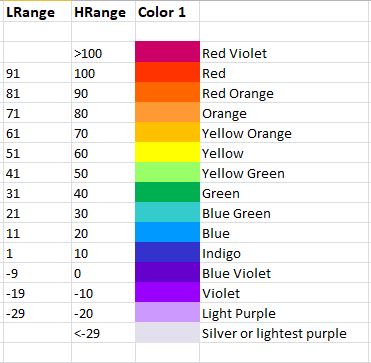Viewport: 371px width, 363px height.
Task: Click the Color 1 header cell
Action: coord(167,12)
